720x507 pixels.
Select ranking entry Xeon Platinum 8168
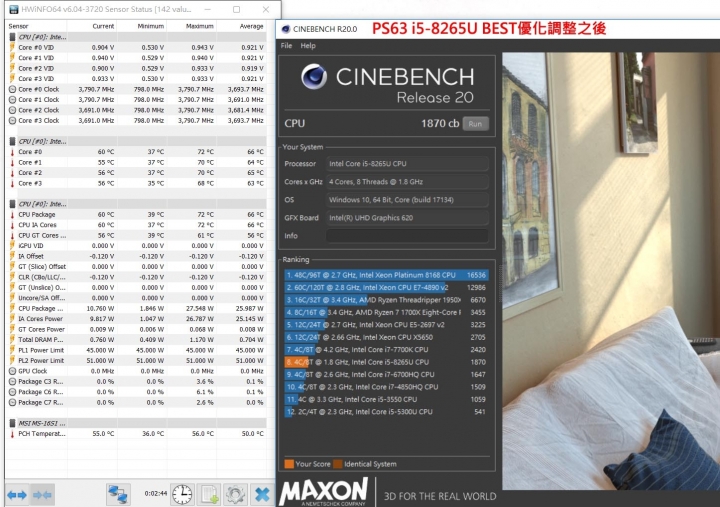[x=386, y=275]
